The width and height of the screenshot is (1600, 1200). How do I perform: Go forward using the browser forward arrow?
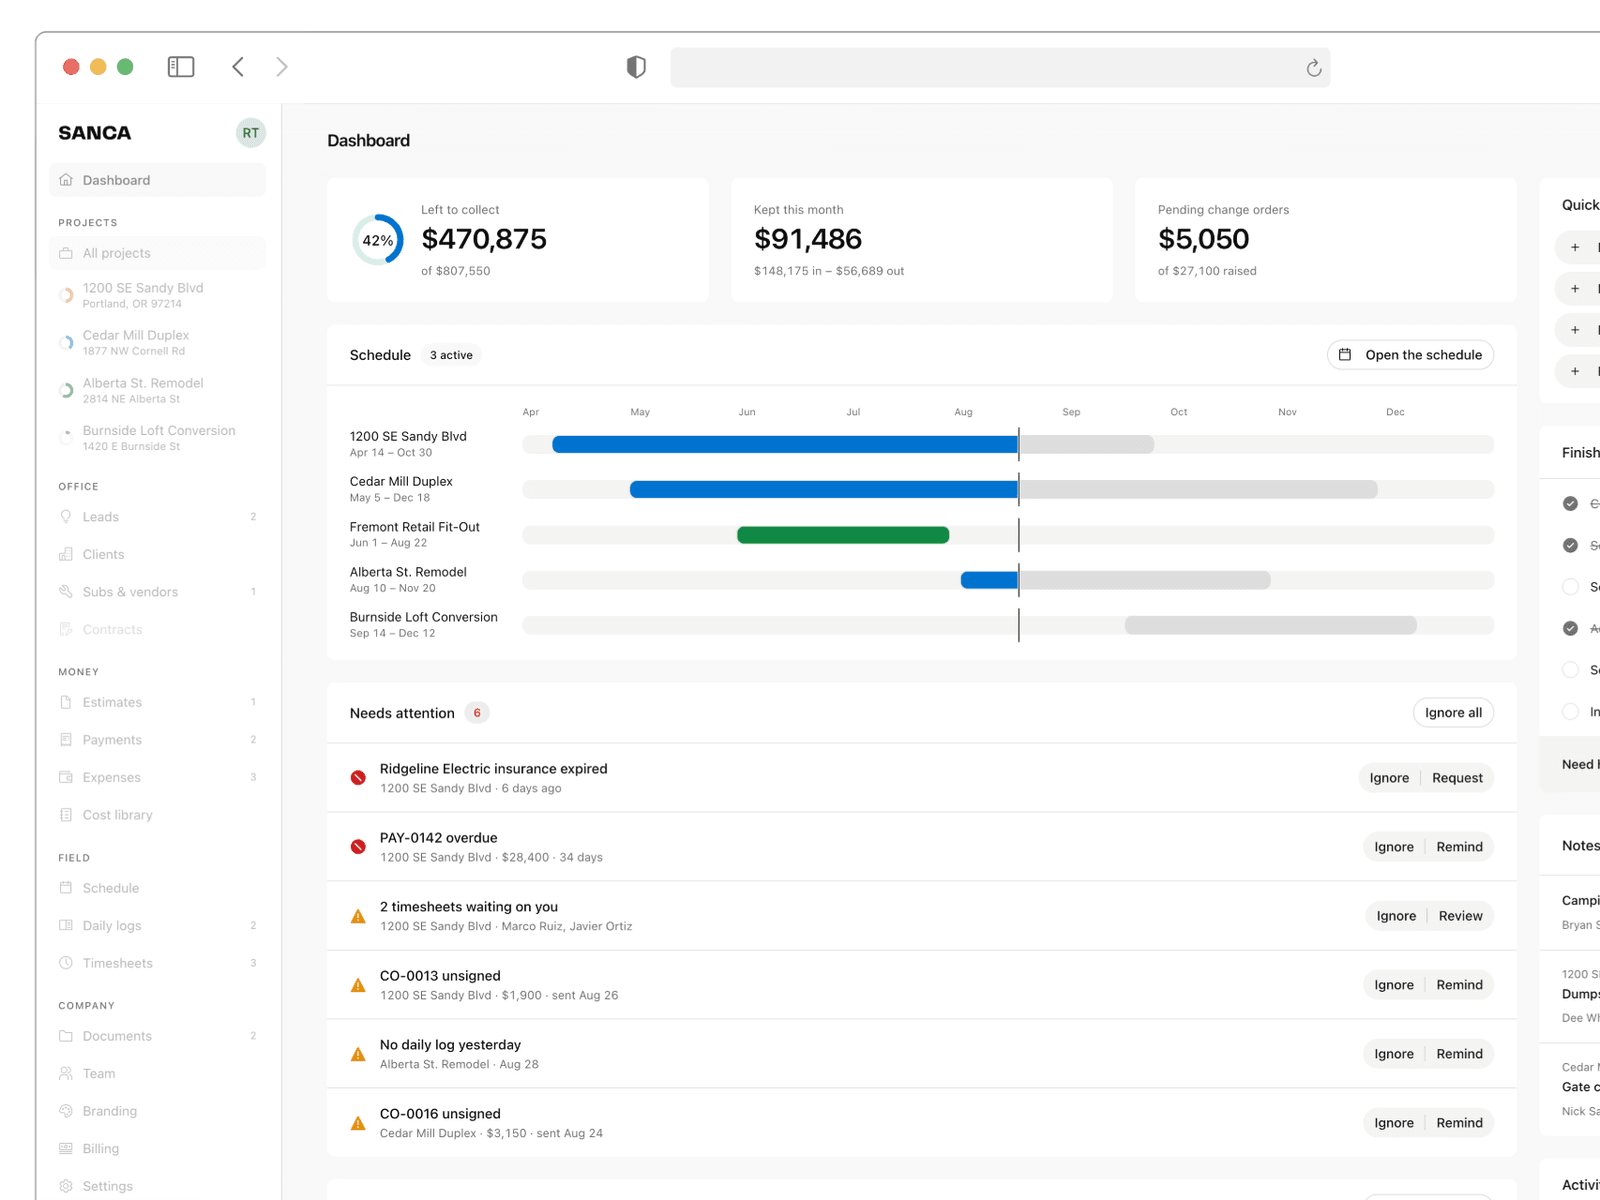click(282, 67)
